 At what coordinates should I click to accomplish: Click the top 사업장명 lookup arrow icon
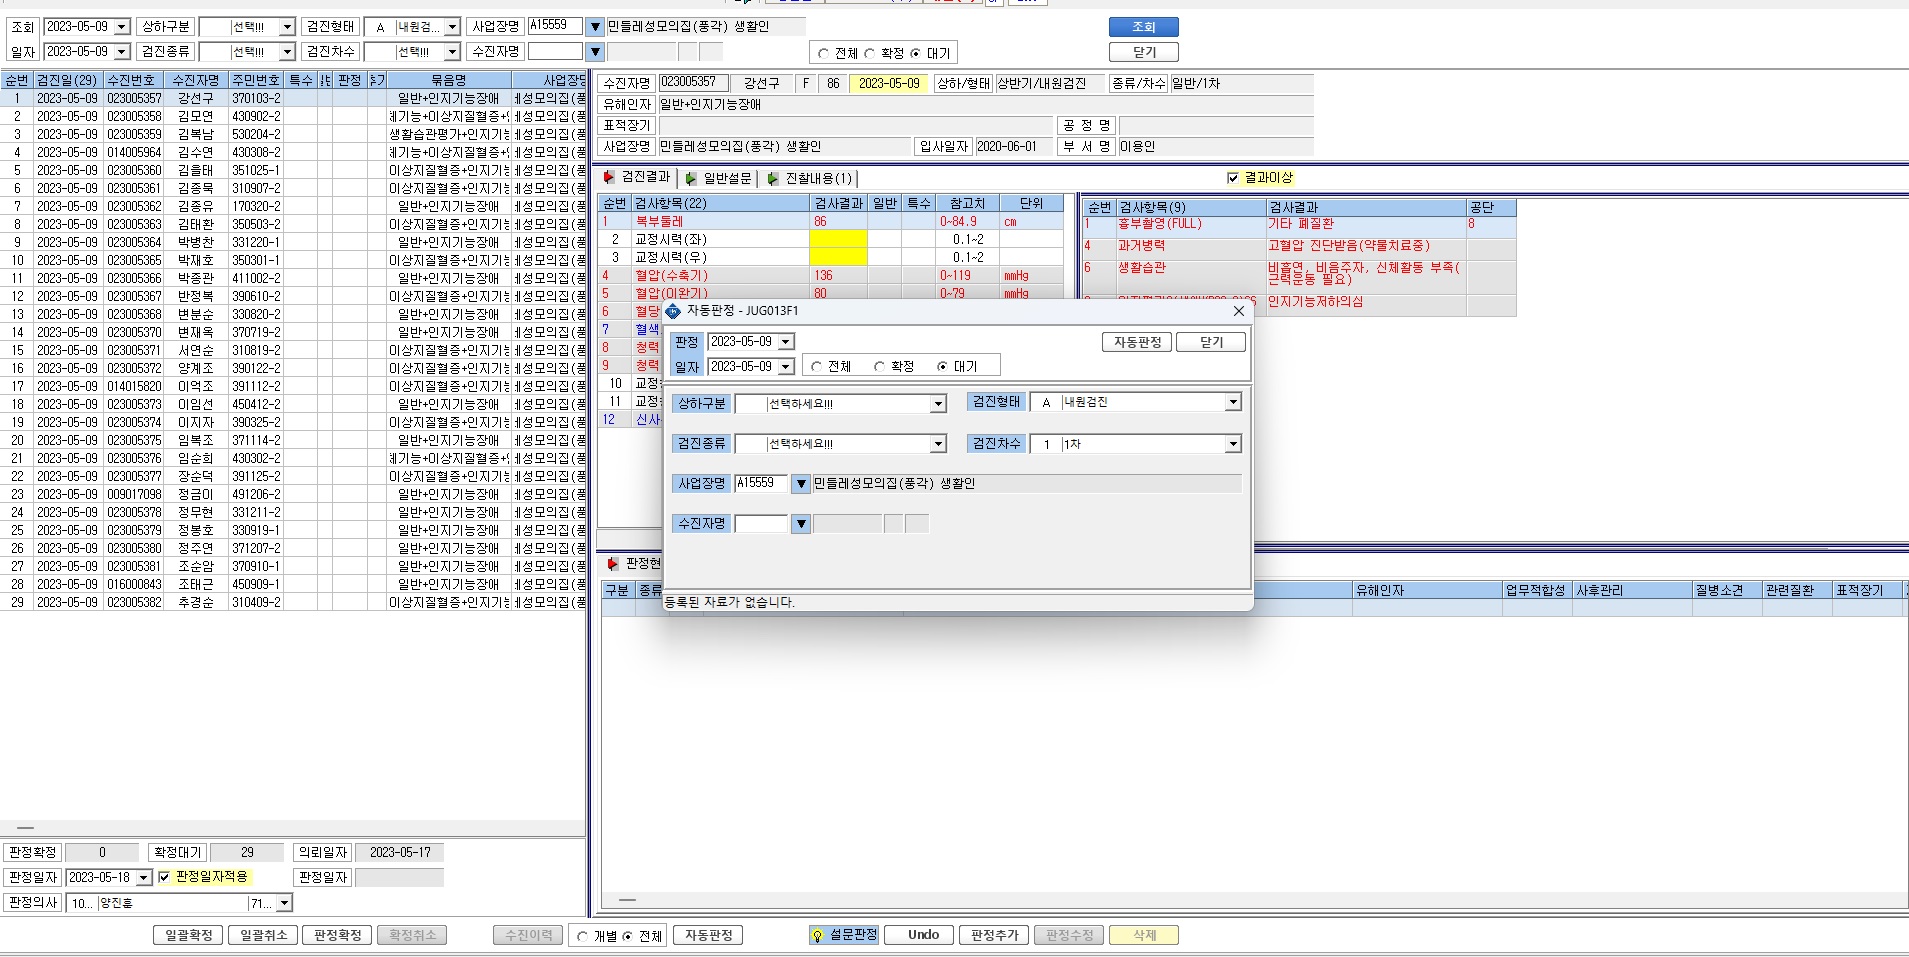click(595, 26)
